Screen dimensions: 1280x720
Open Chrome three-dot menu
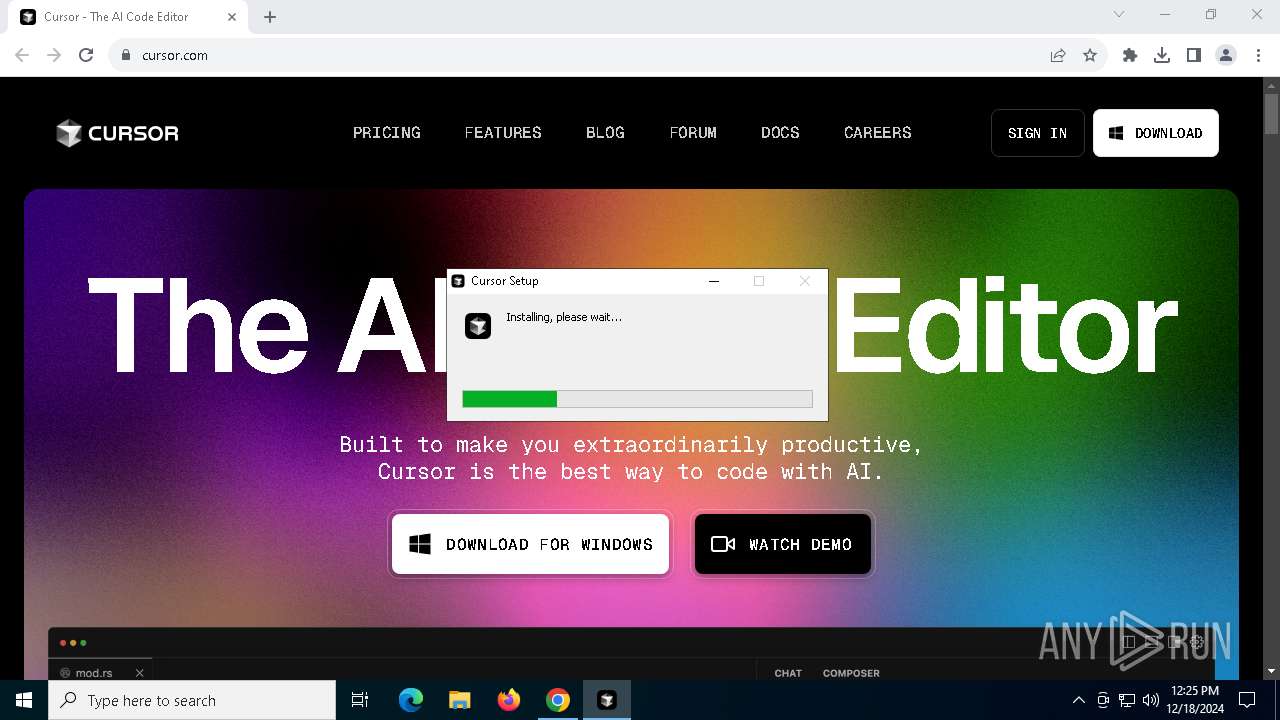[1257, 55]
